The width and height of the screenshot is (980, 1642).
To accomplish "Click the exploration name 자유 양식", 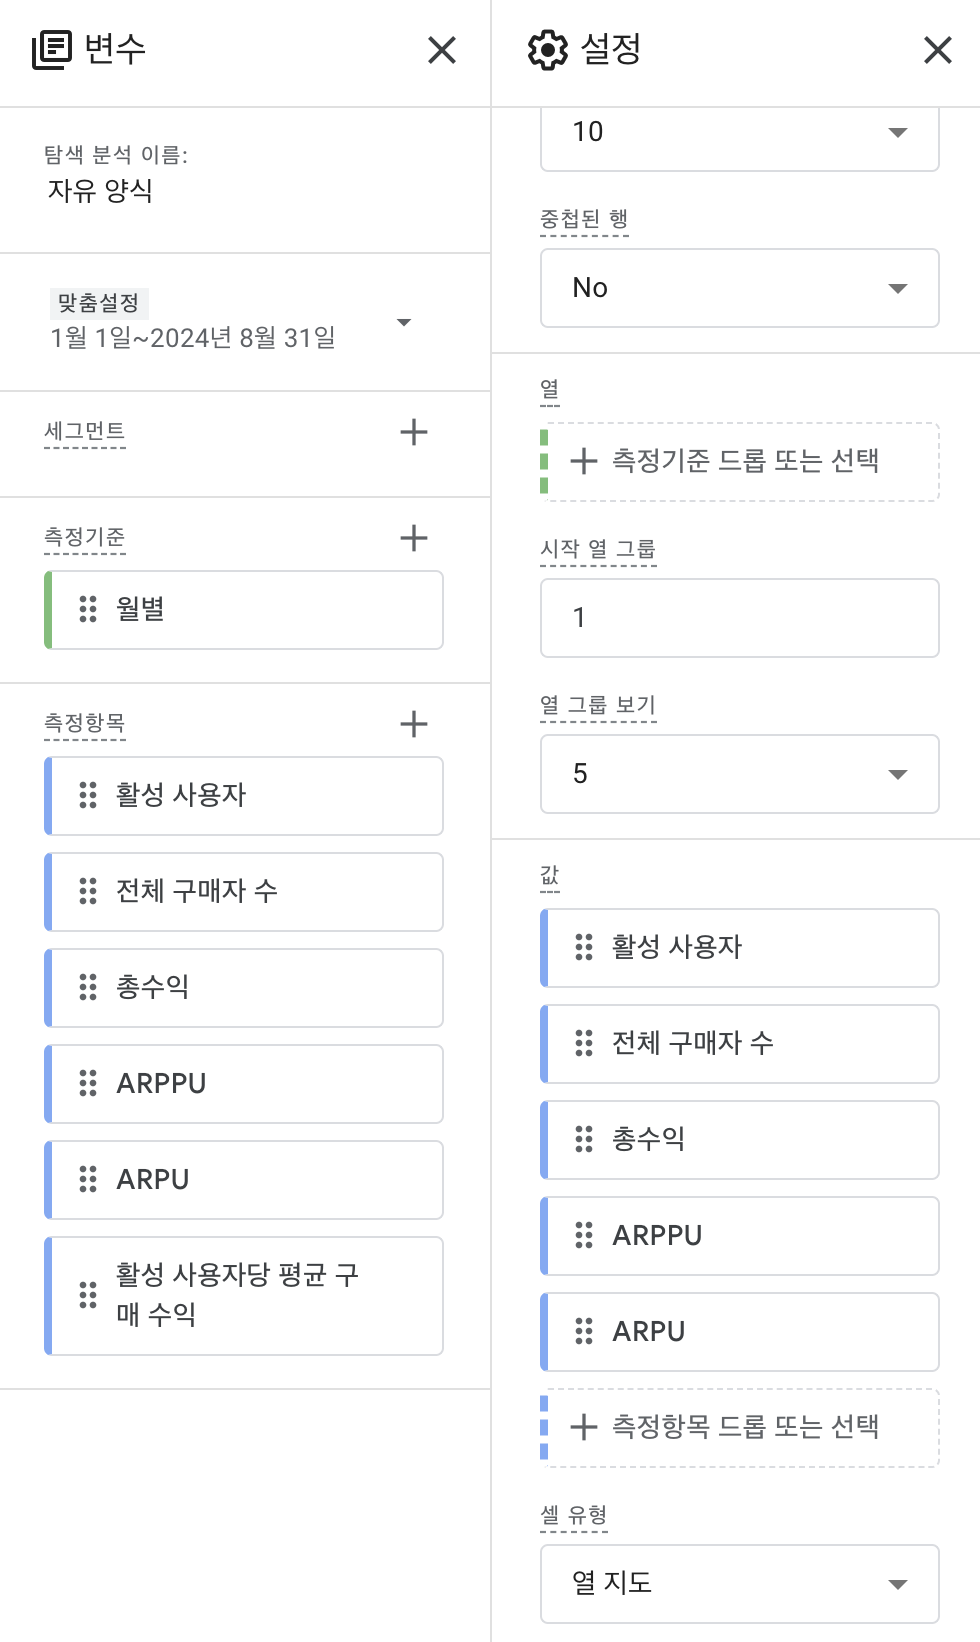I will pos(100,190).
